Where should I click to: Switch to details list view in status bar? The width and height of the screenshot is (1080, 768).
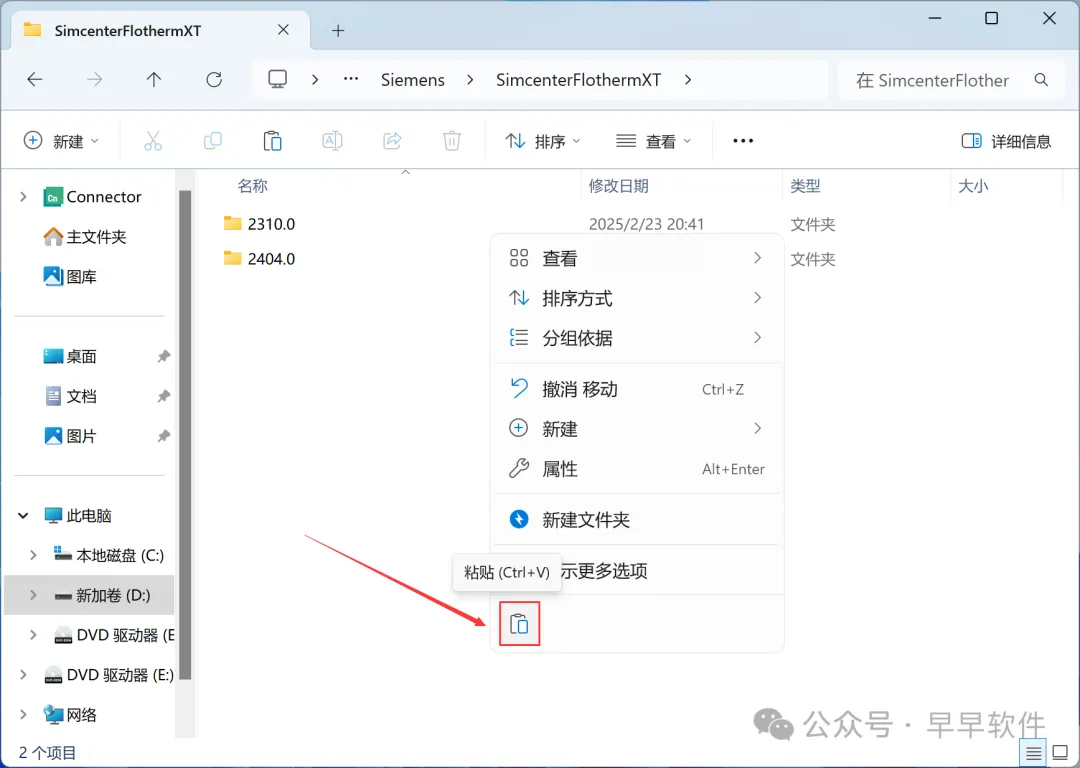pyautogui.click(x=1033, y=754)
